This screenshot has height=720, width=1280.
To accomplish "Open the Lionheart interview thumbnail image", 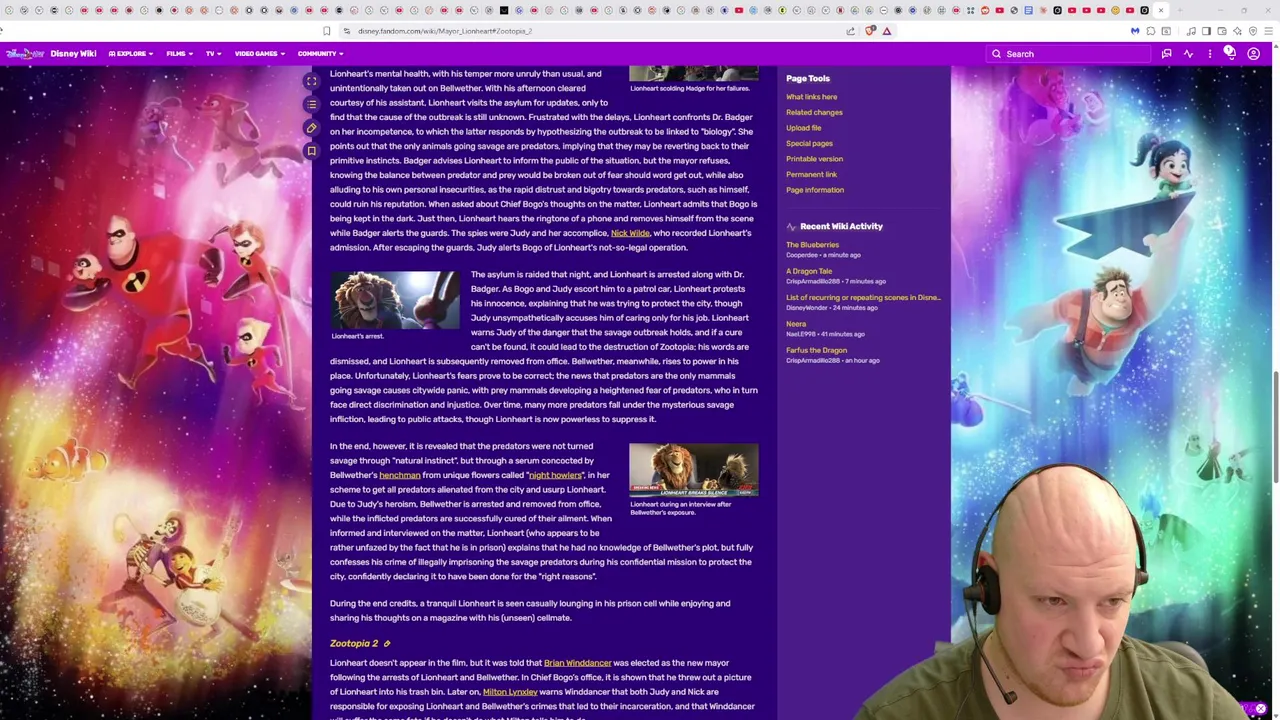I will (693, 470).
